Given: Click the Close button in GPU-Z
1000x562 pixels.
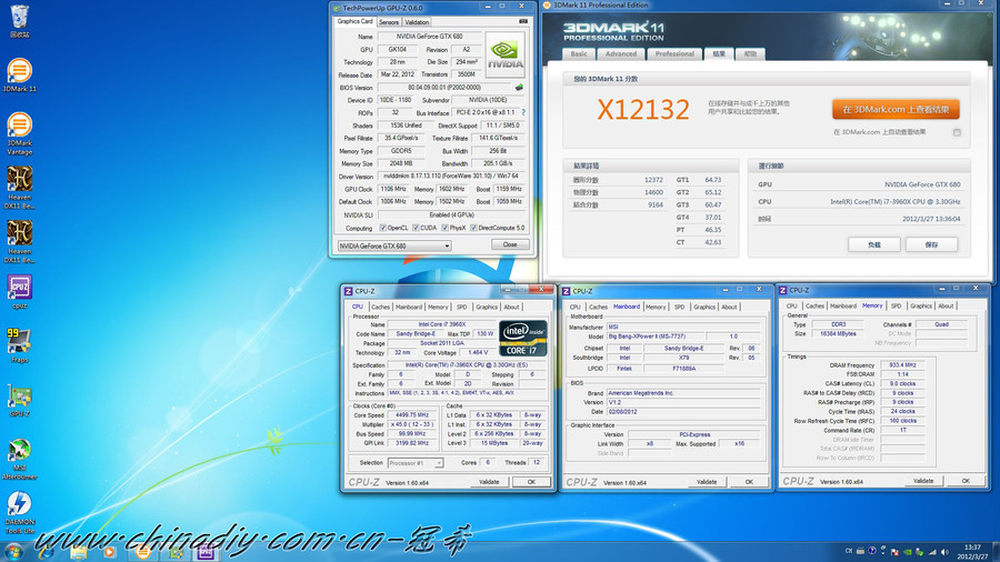Looking at the screenshot, I should [510, 244].
